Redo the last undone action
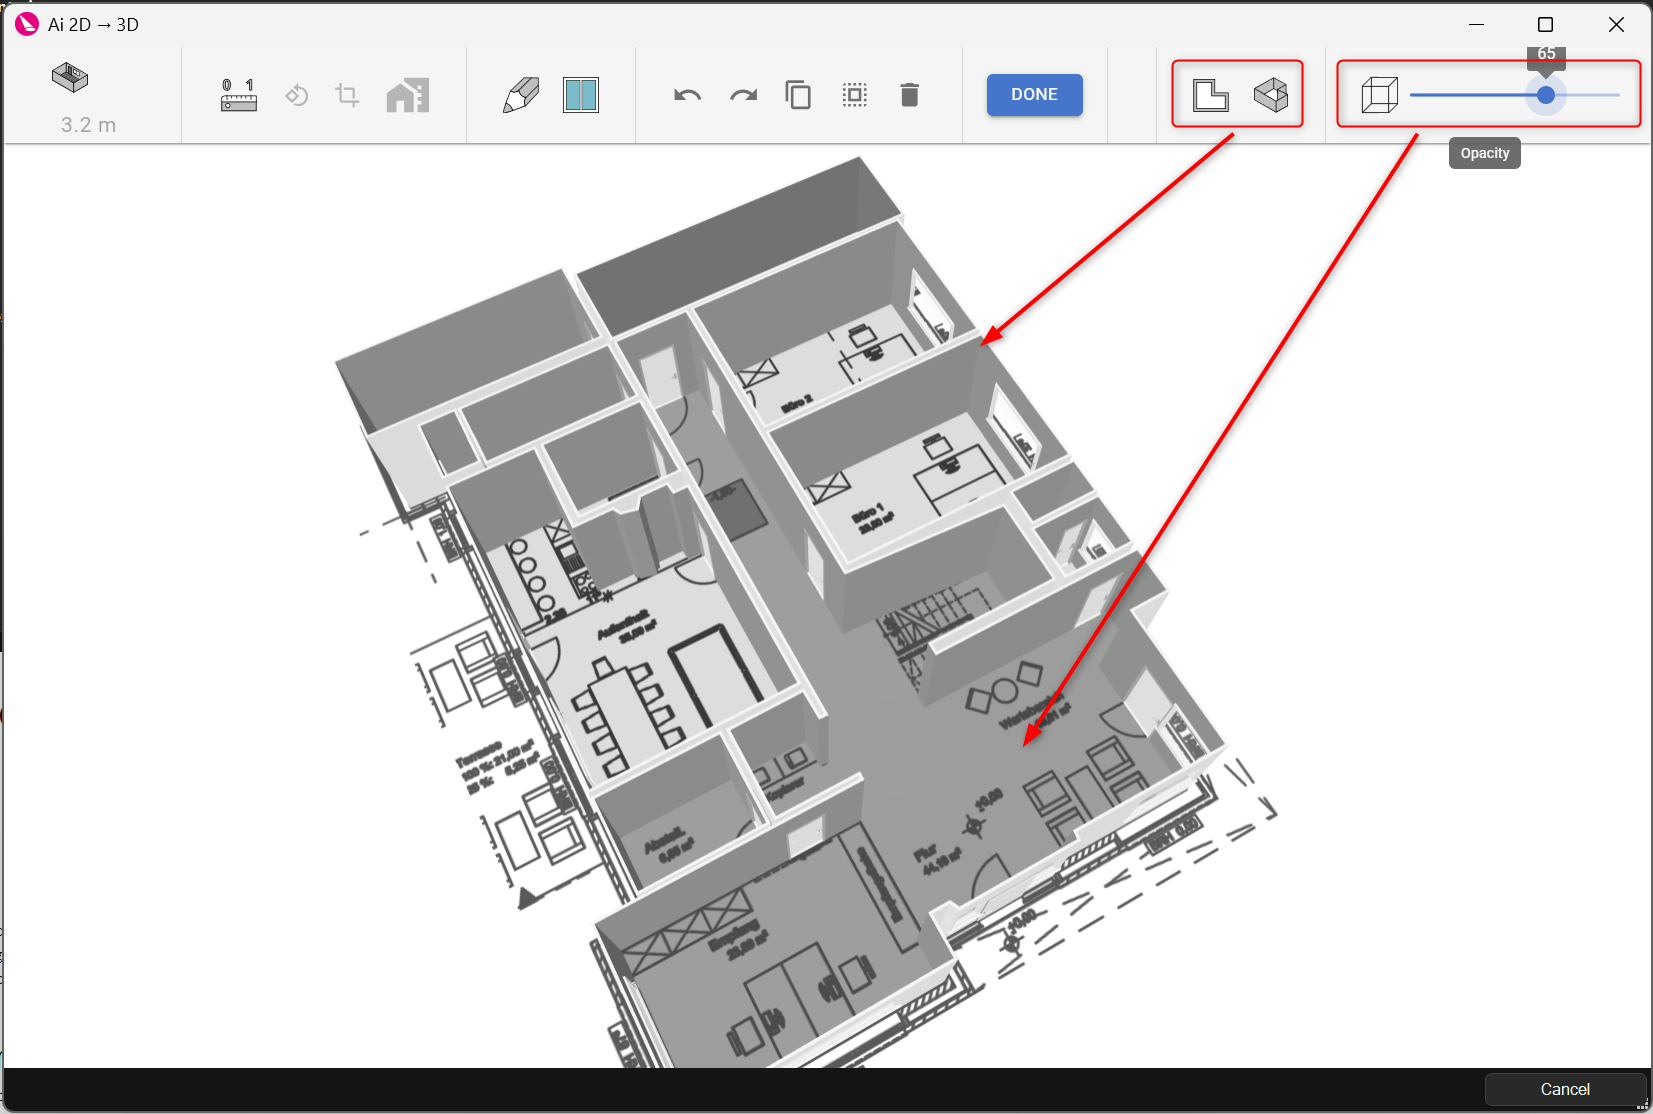This screenshot has width=1653, height=1114. 743,95
